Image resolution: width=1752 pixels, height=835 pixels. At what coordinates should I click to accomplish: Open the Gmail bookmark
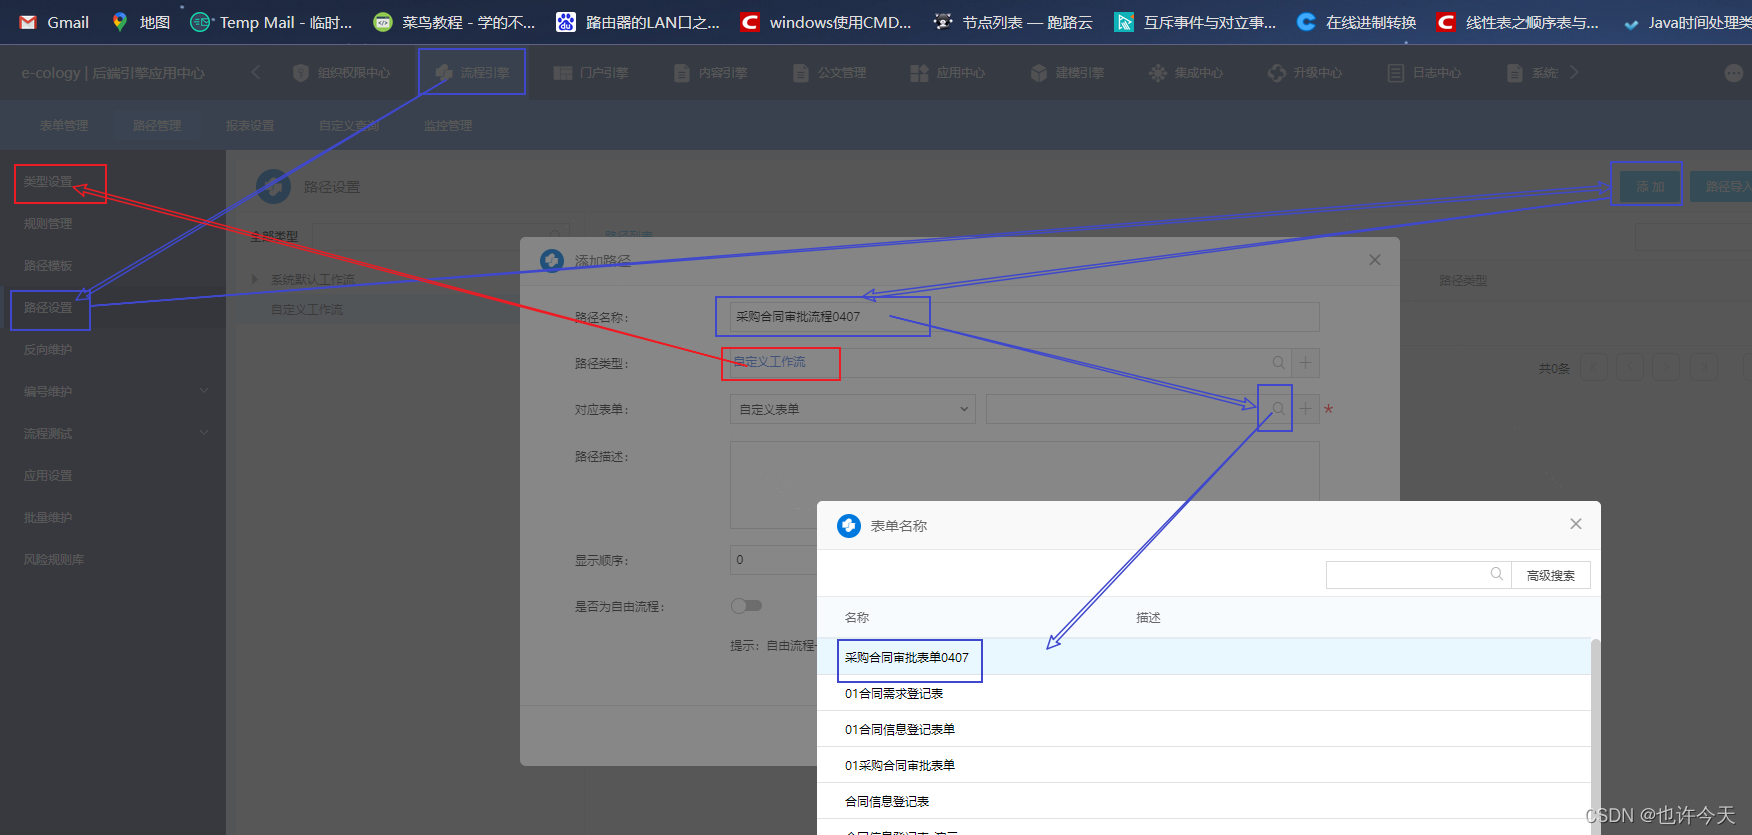tap(54, 22)
